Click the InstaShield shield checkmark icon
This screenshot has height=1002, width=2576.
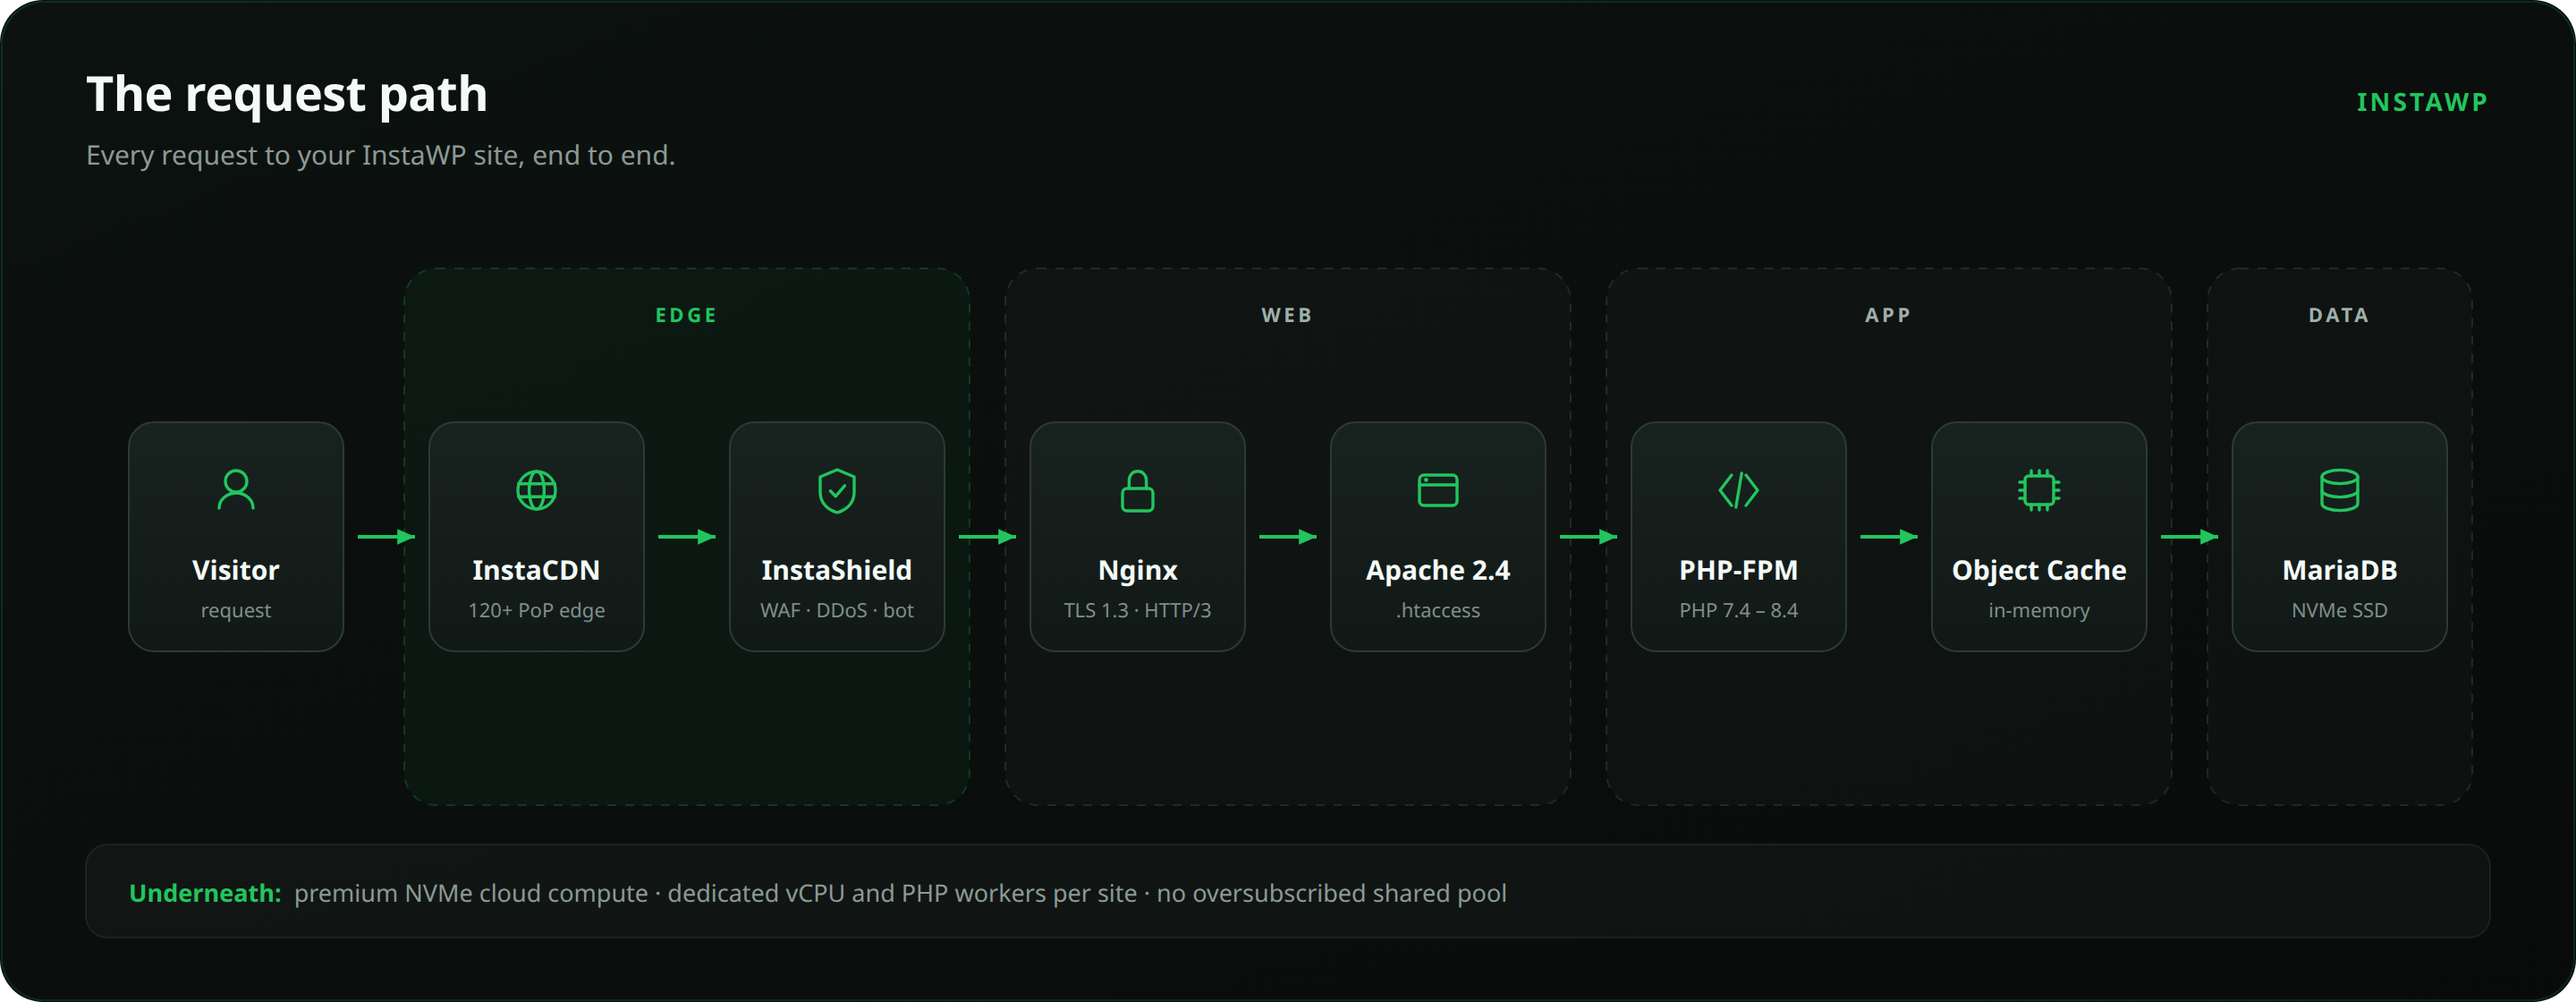click(x=837, y=490)
